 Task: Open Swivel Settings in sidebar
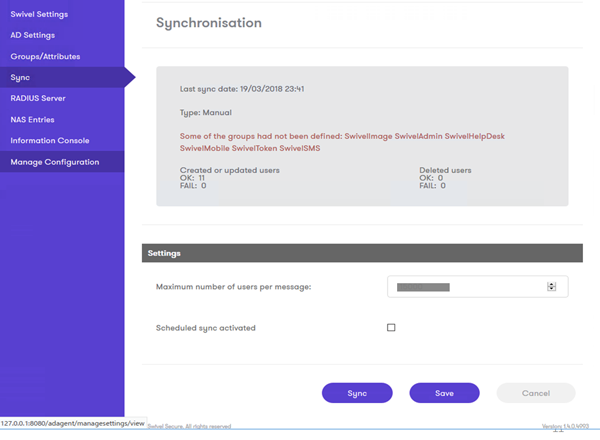click(39, 14)
